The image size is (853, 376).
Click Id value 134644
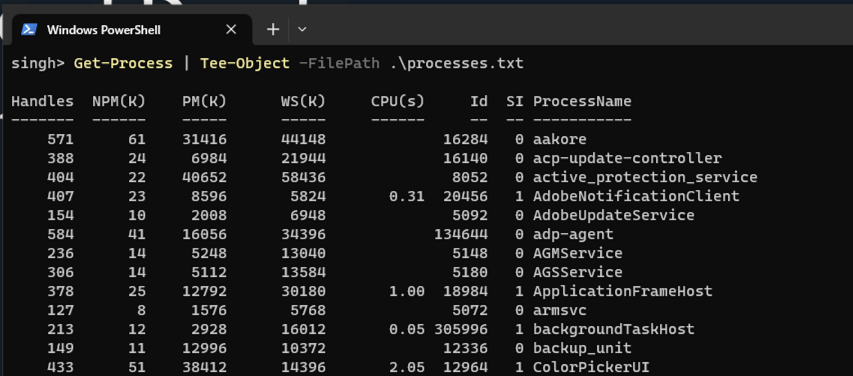[461, 234]
